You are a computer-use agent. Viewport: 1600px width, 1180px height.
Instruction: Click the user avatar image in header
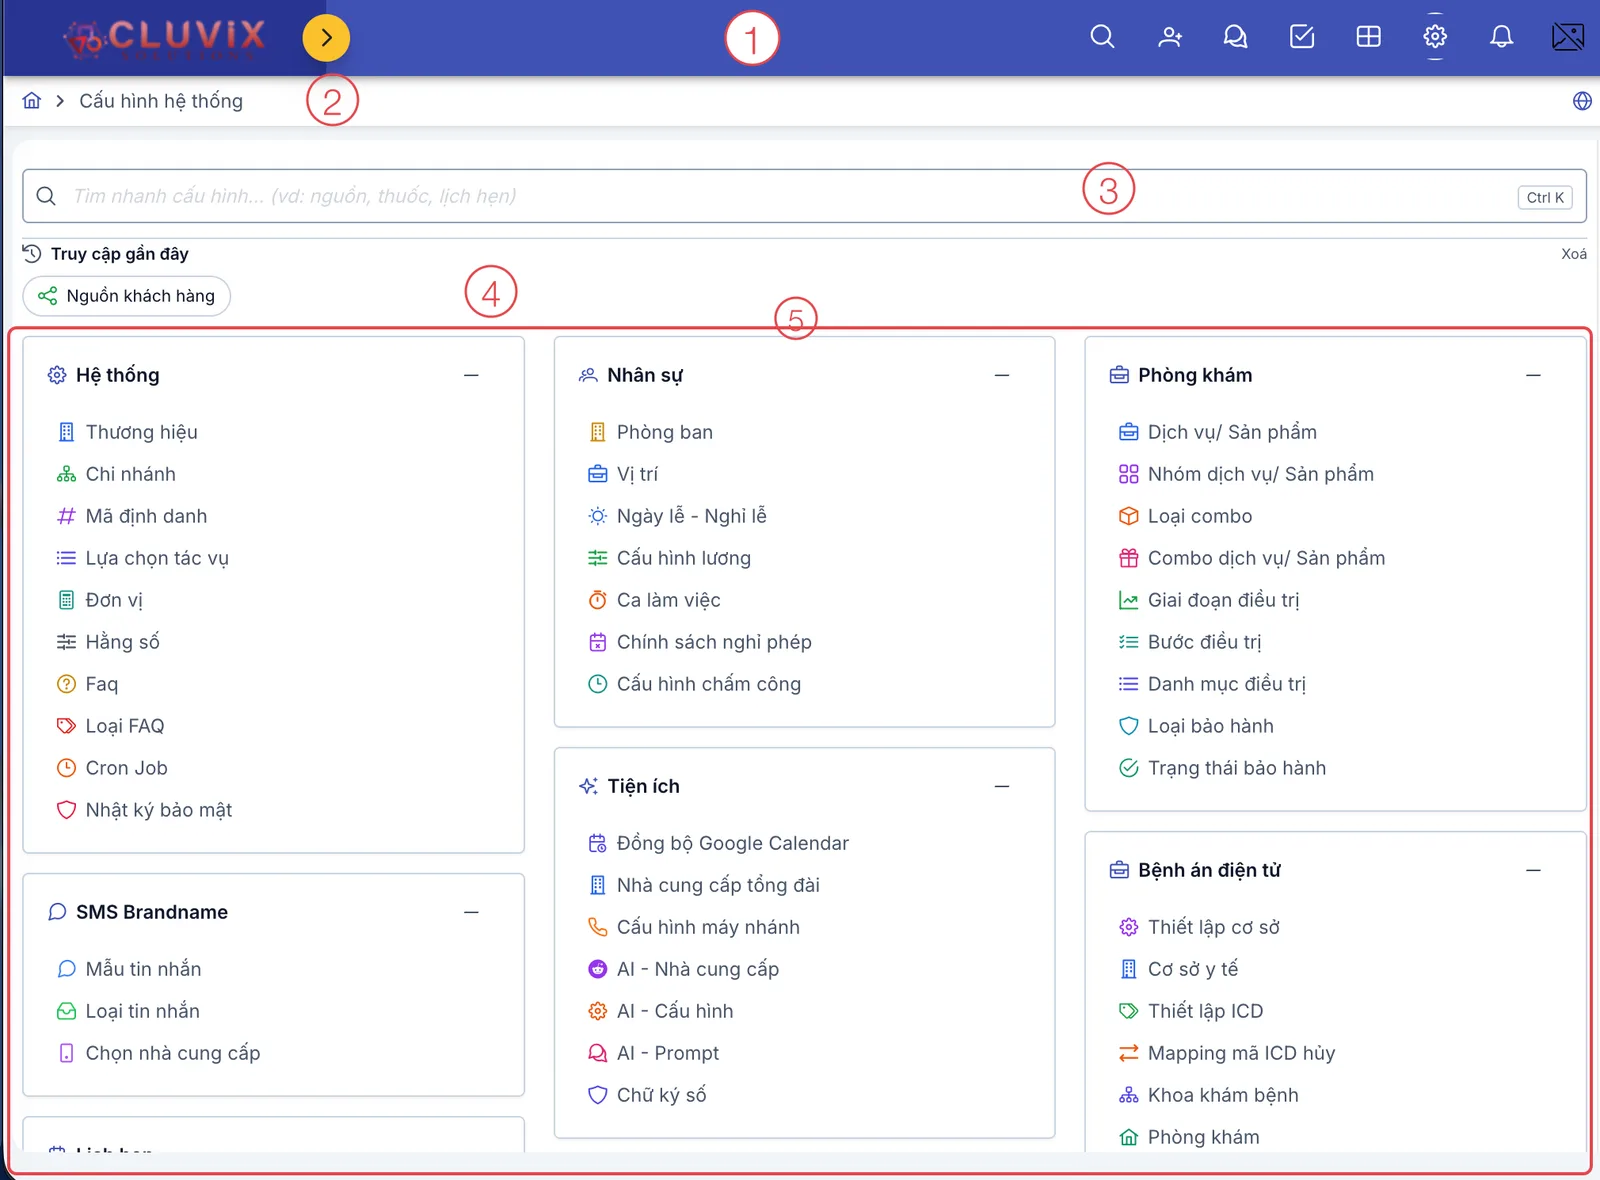(x=1568, y=37)
